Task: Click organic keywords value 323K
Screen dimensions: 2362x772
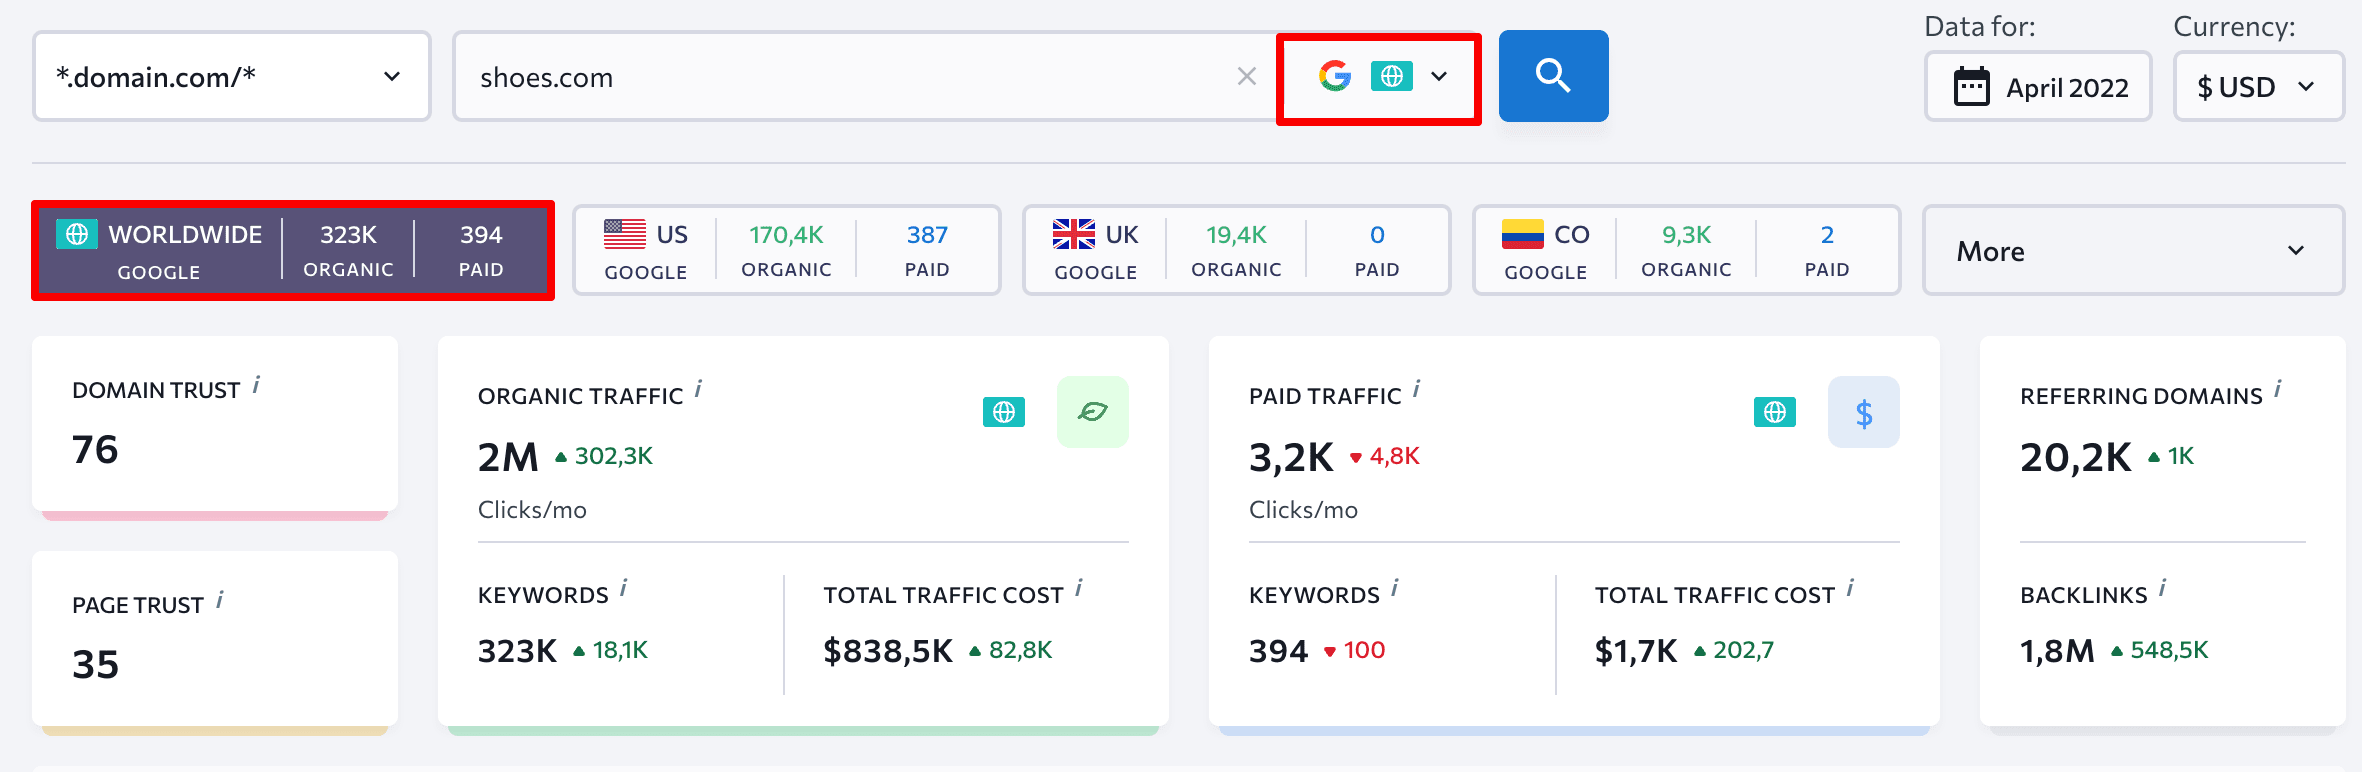Action: click(x=517, y=651)
